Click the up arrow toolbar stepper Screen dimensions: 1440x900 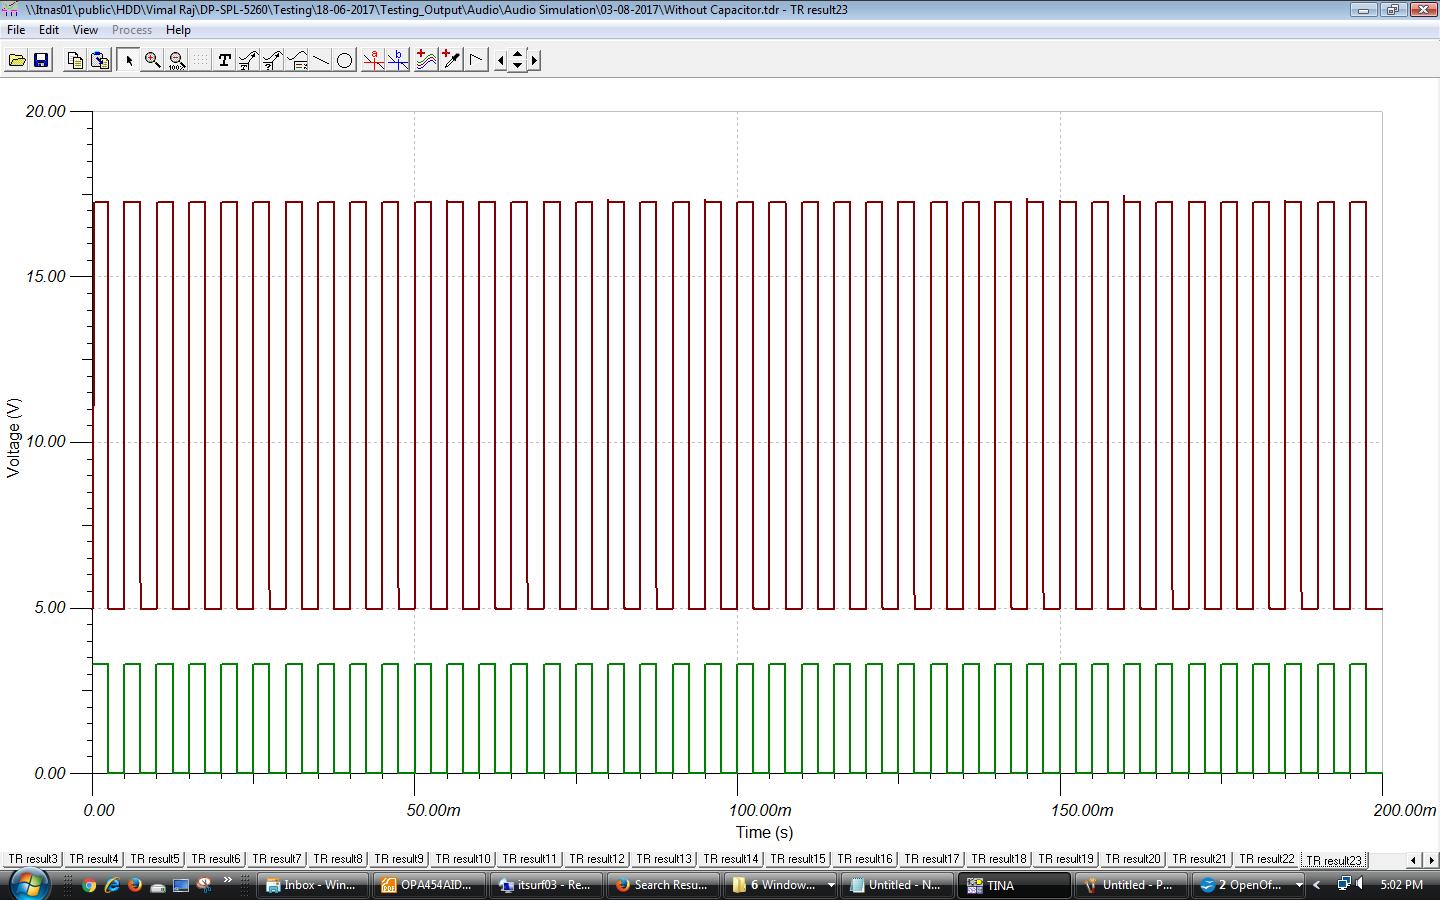pyautogui.click(x=517, y=55)
